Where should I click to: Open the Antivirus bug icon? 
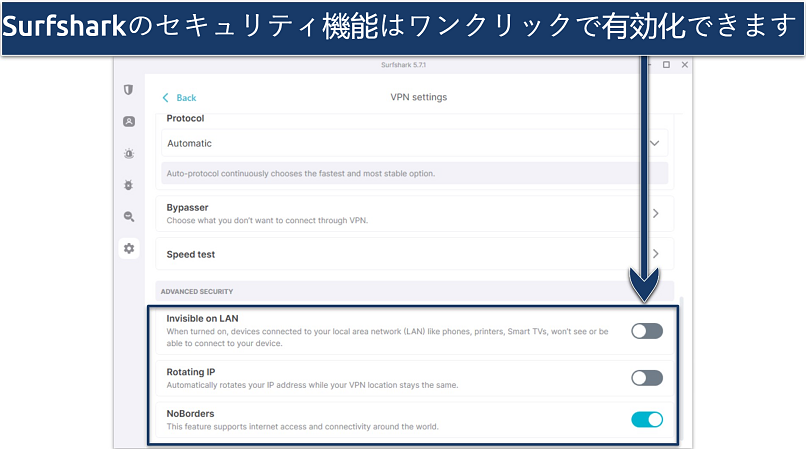128,185
